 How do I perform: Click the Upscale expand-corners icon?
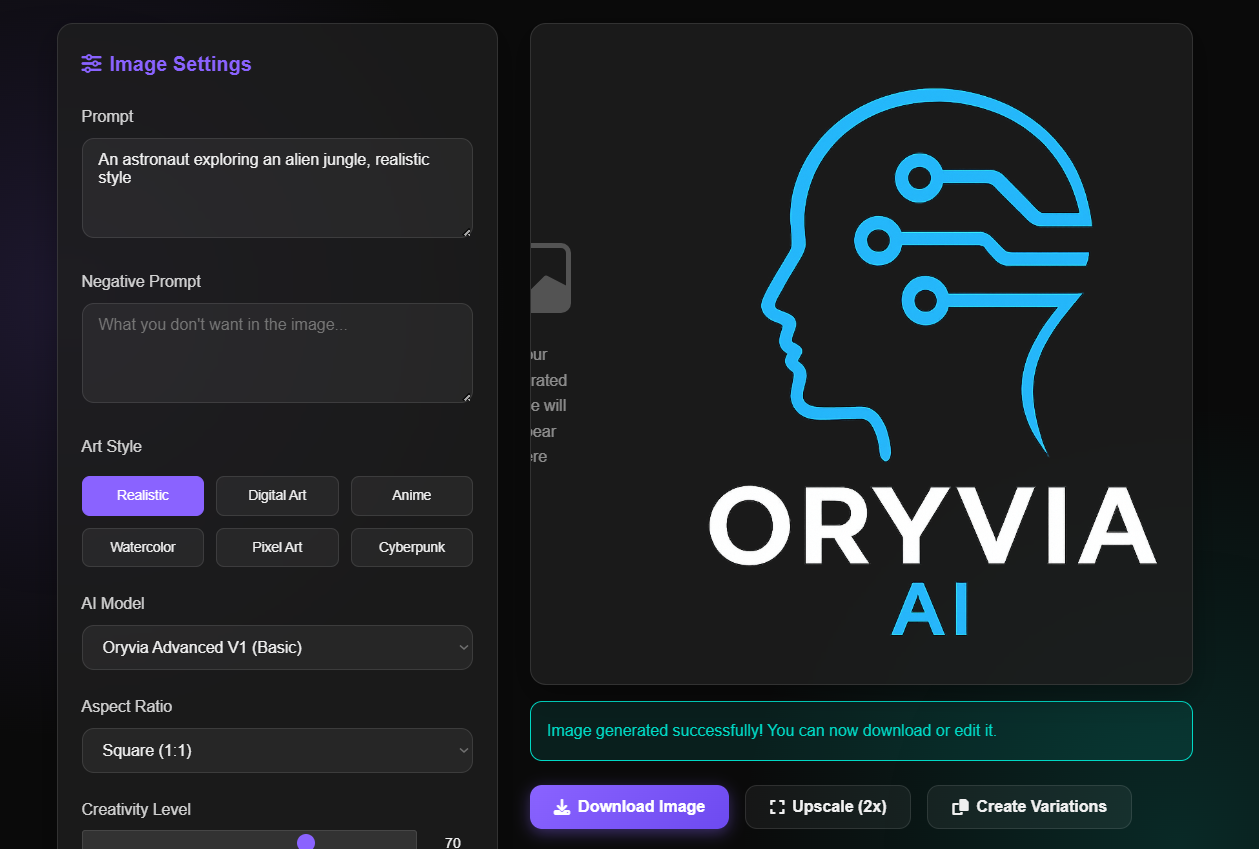pos(777,807)
